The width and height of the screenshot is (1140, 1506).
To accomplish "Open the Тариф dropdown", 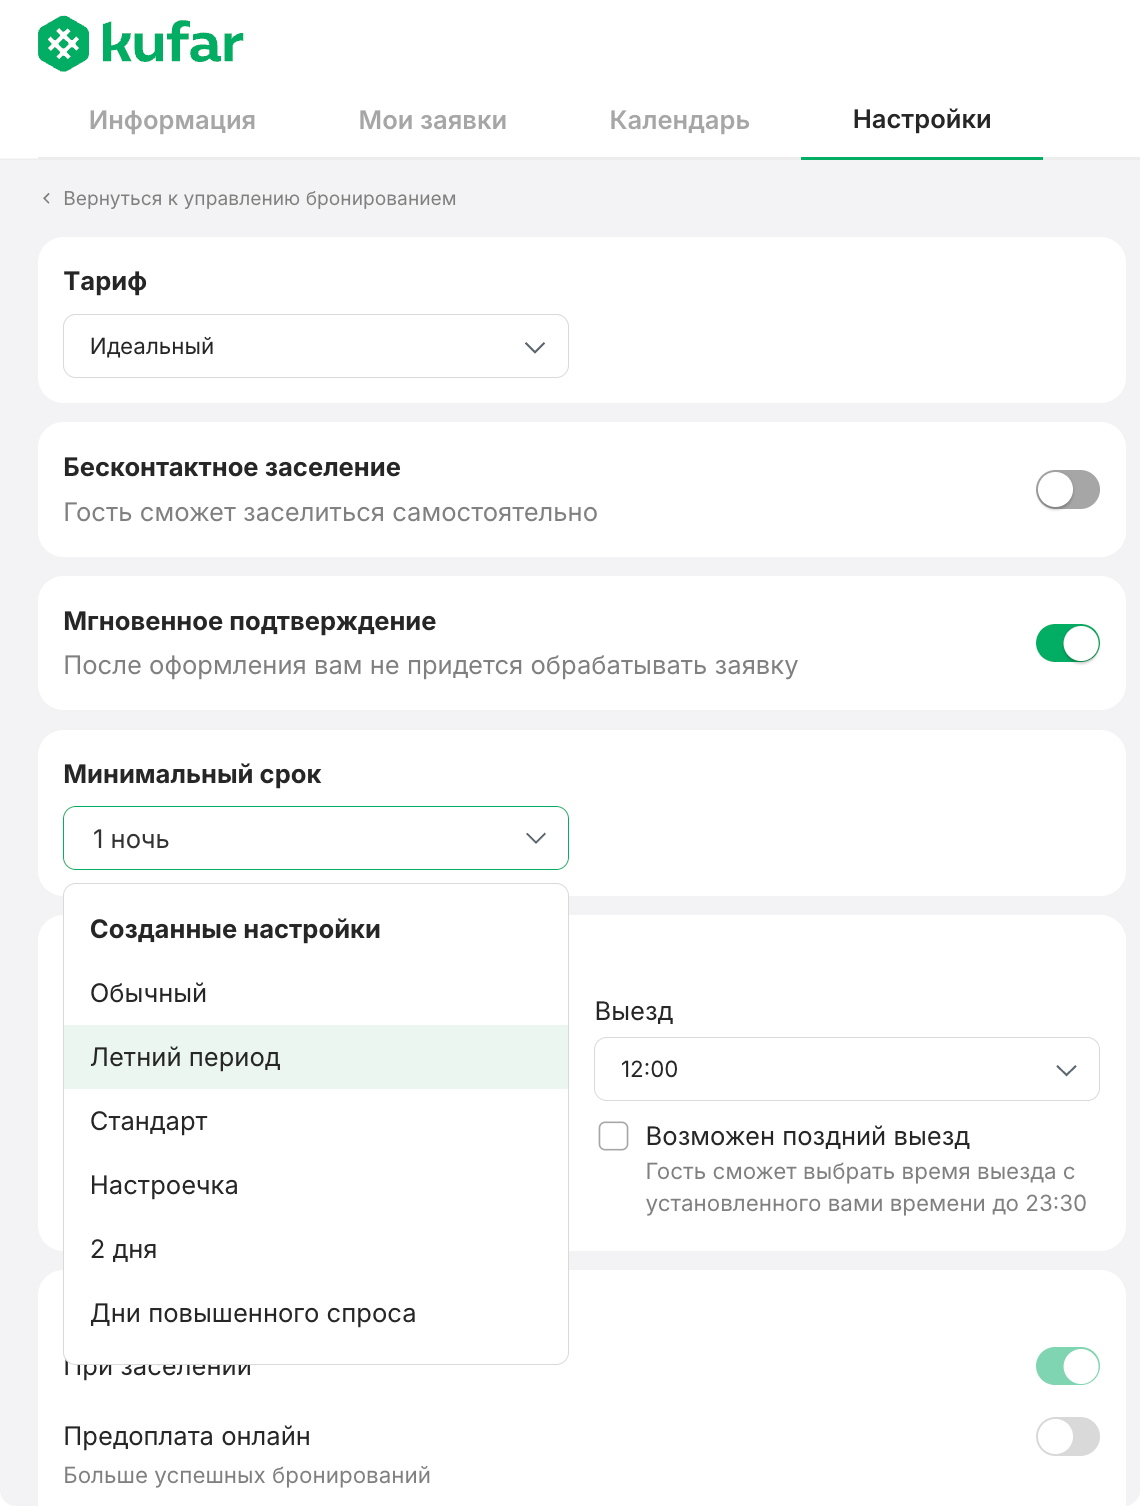I will [316, 346].
